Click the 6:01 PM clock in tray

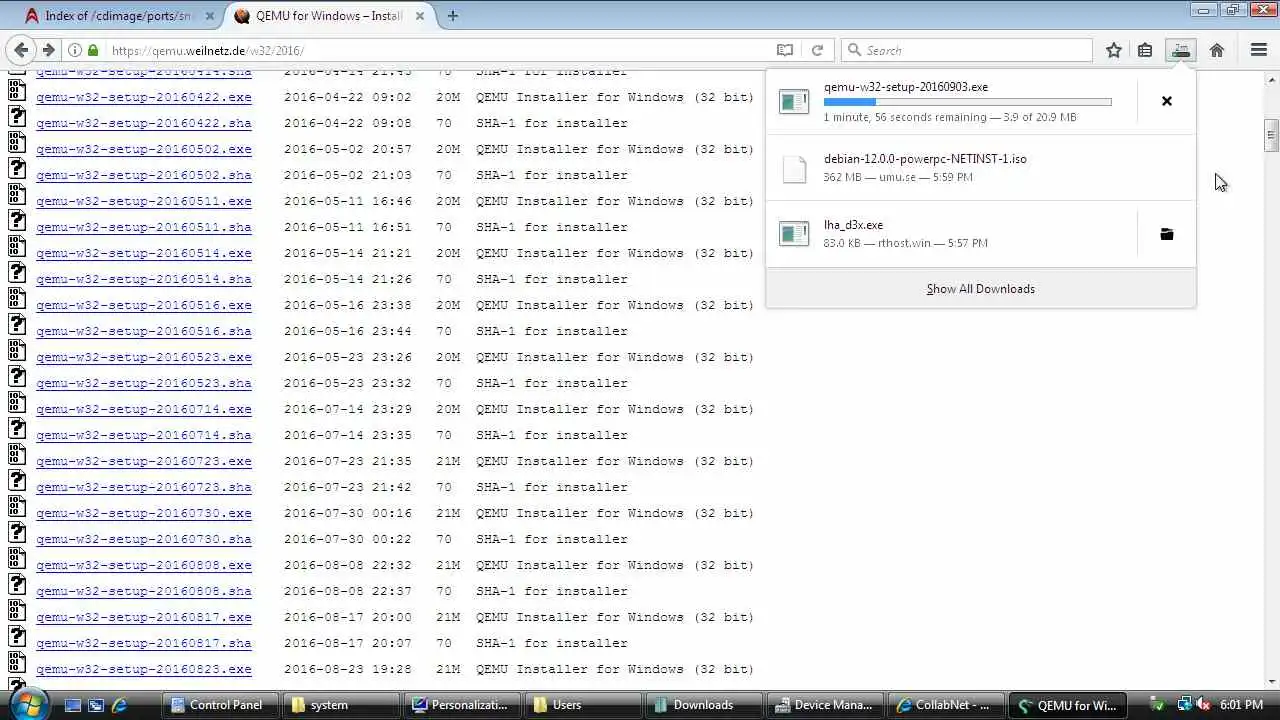[1241, 705]
